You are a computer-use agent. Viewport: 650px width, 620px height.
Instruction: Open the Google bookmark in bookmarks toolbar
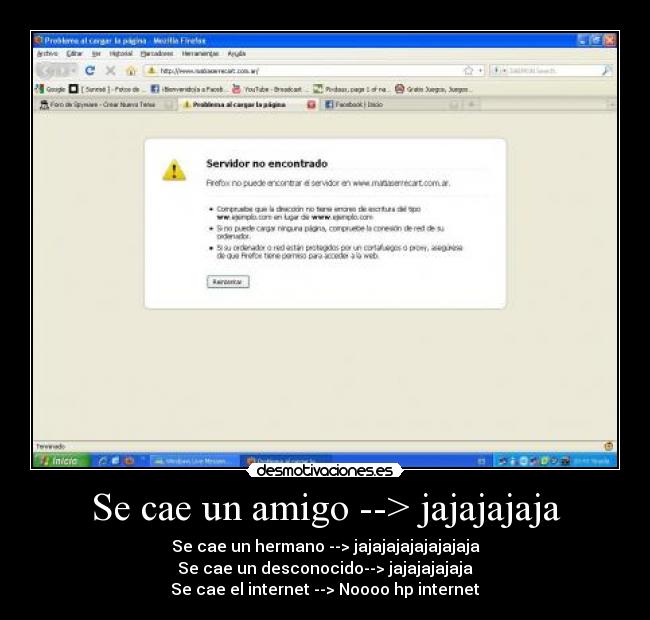51,89
